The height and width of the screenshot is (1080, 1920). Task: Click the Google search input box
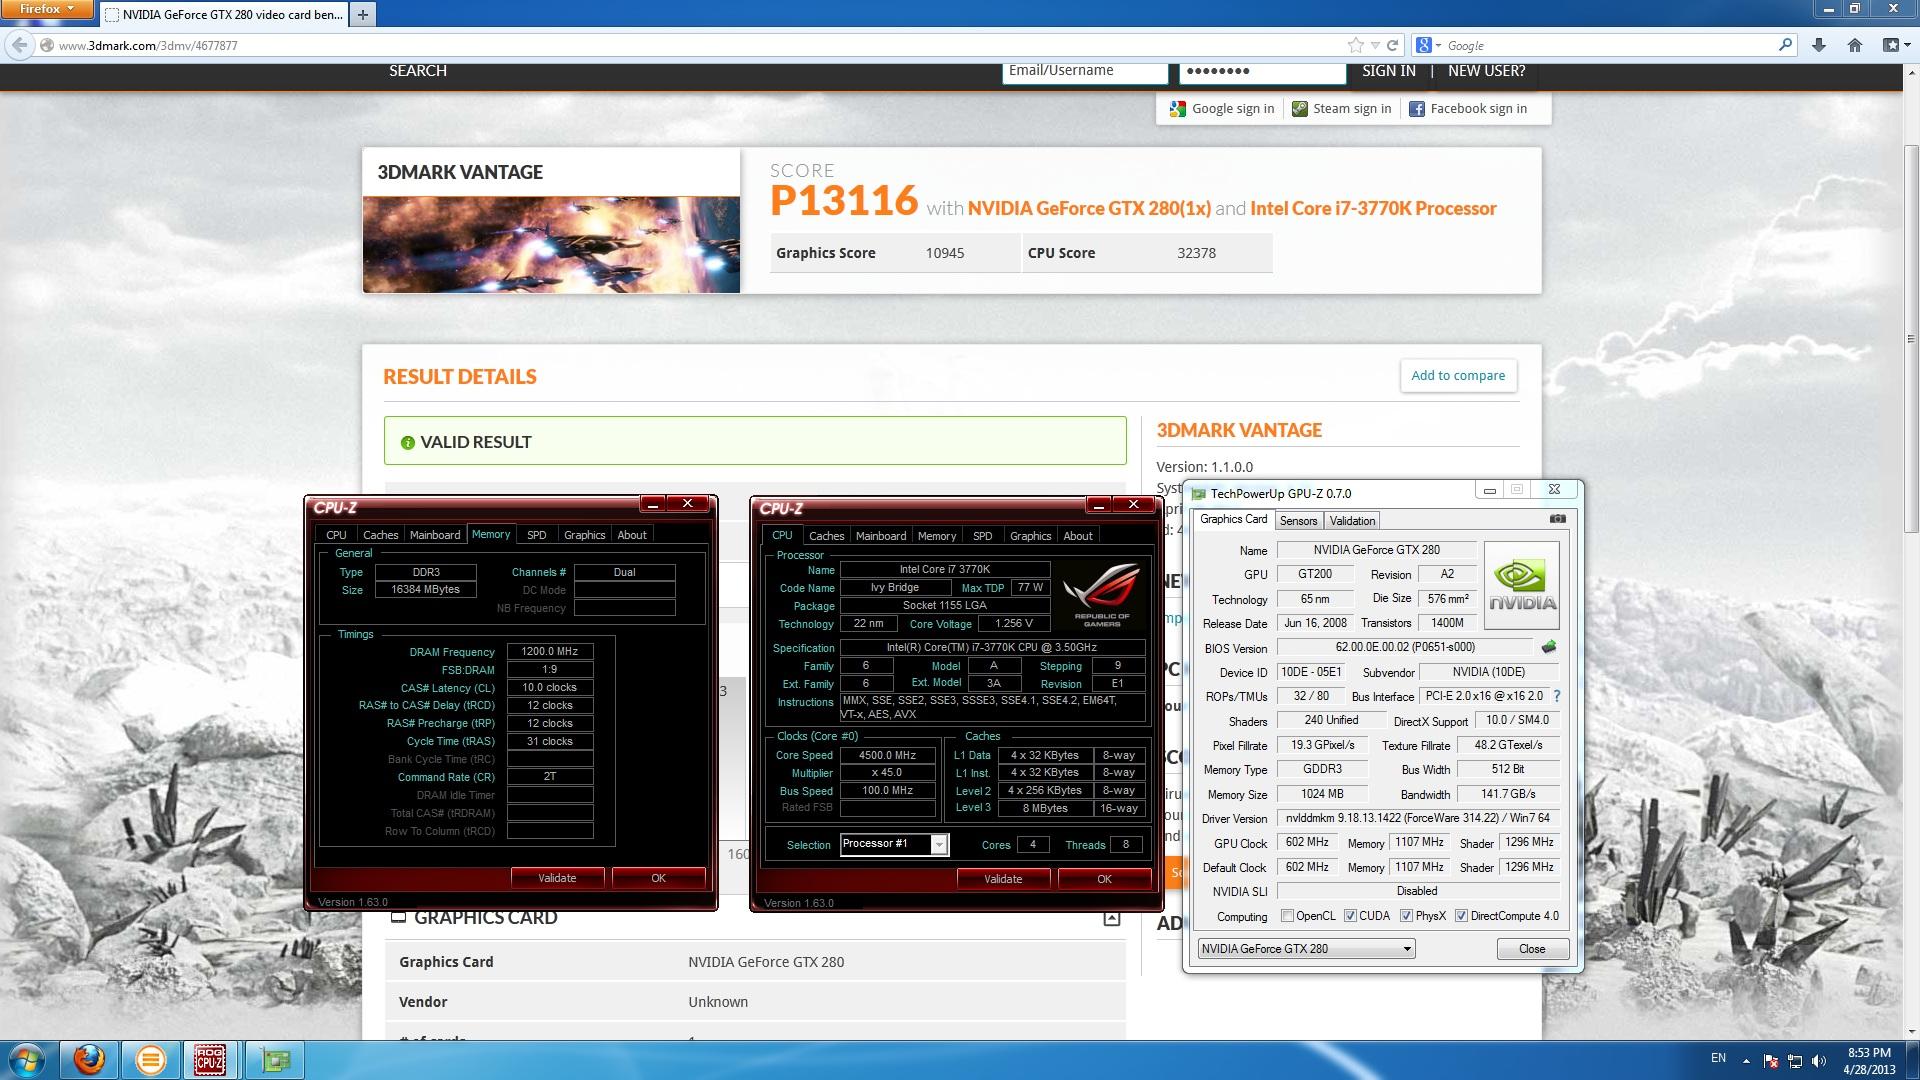[x=1610, y=45]
